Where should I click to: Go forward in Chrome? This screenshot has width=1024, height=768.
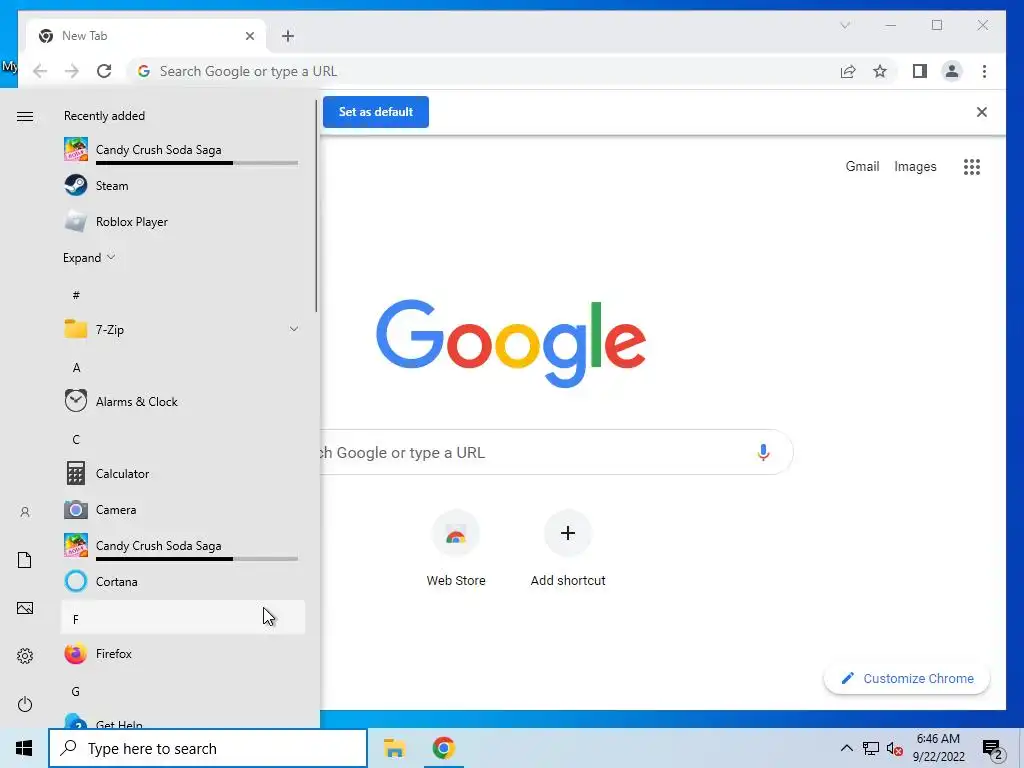pyautogui.click(x=72, y=71)
